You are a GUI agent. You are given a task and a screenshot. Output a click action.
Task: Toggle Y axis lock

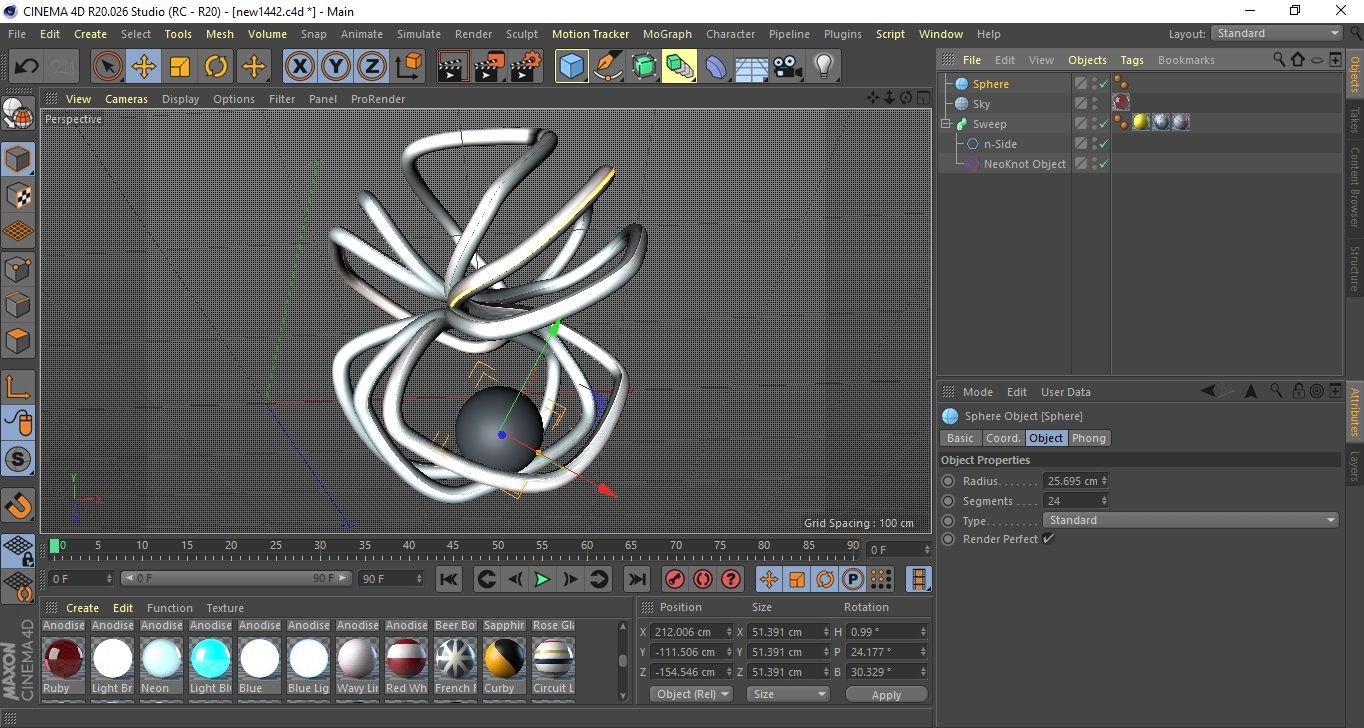[x=335, y=67]
